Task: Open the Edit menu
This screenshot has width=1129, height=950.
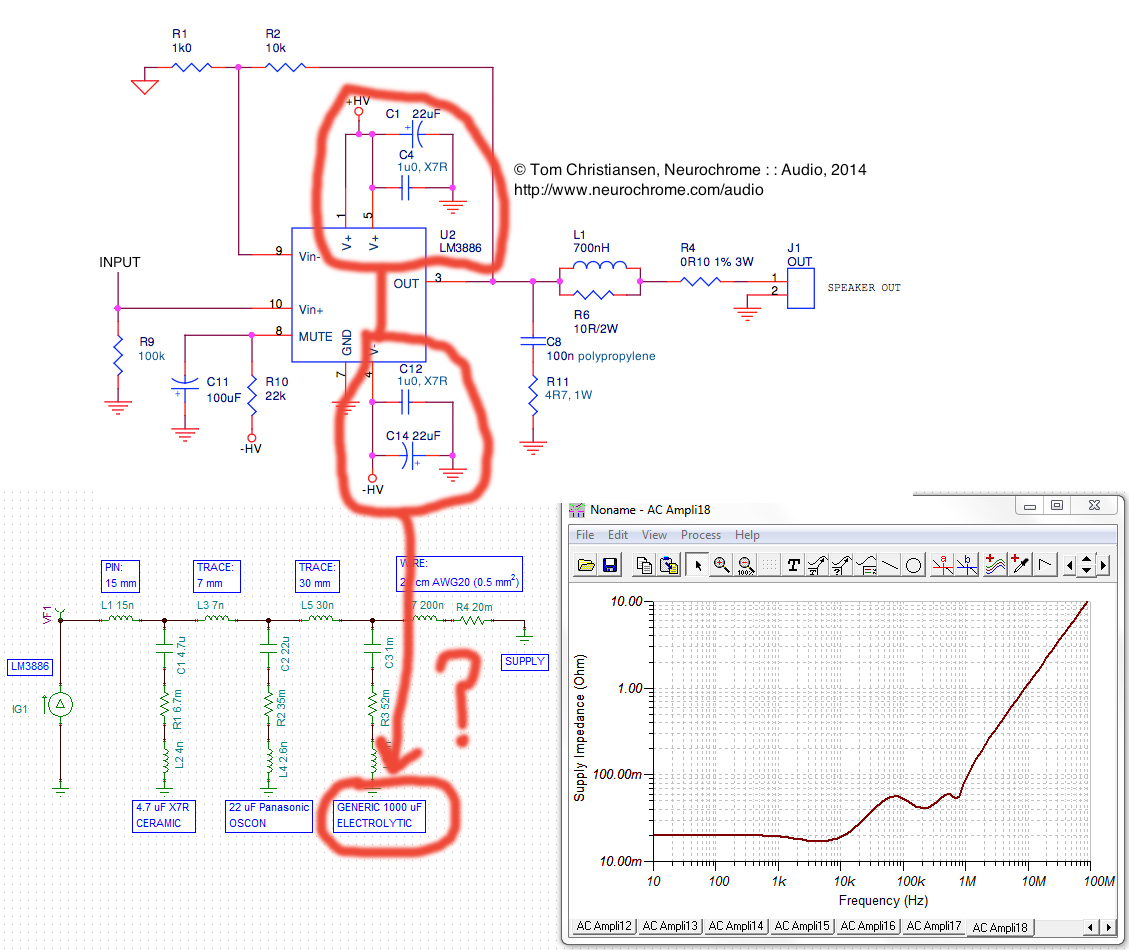Action: pos(618,535)
